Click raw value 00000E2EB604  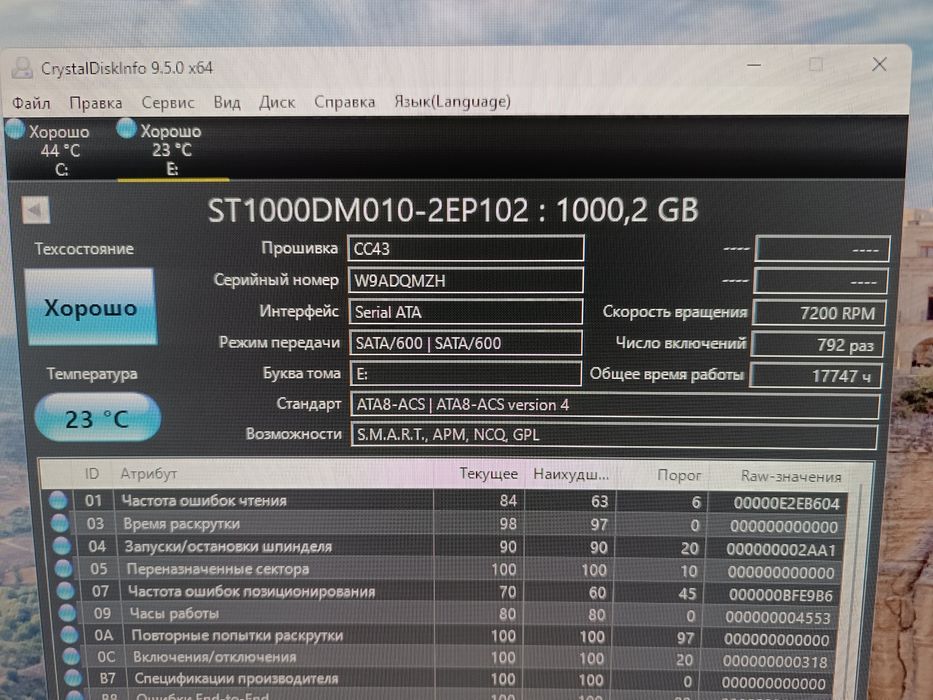786,504
